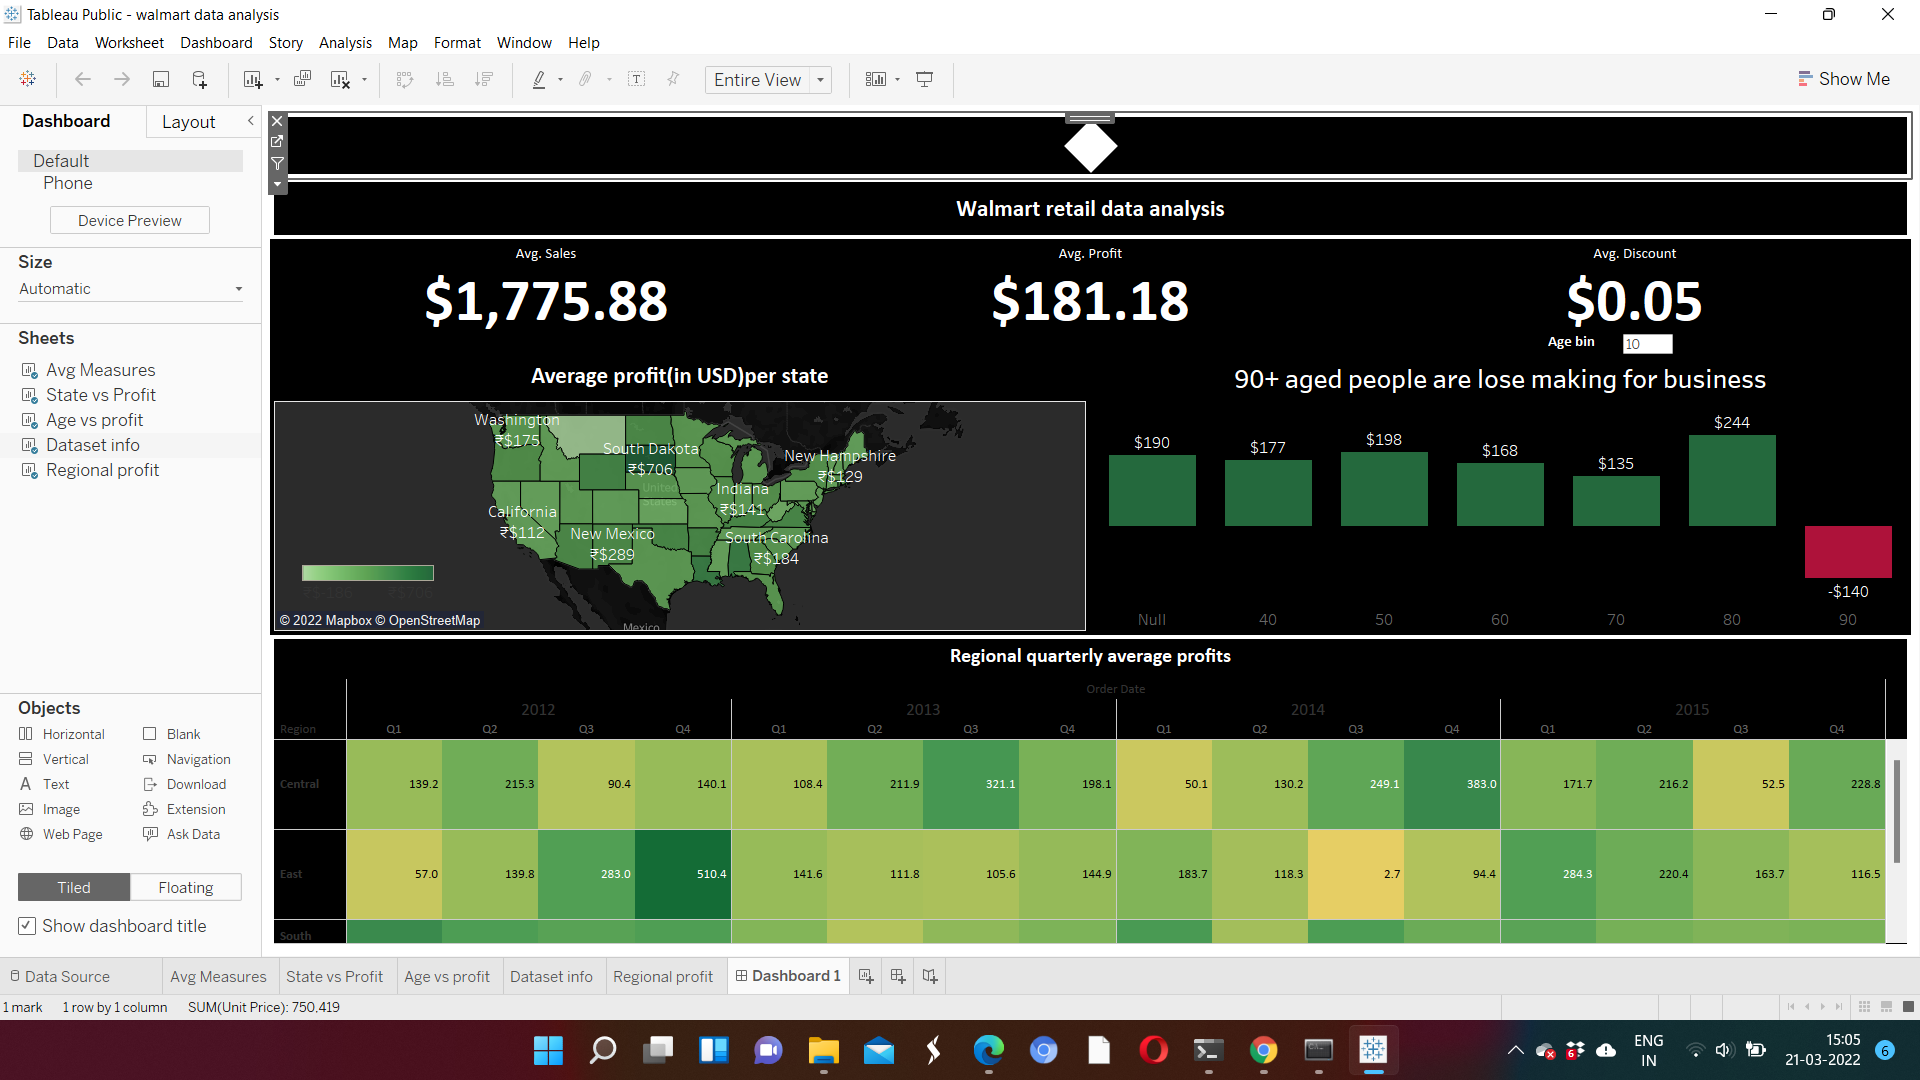Click the Device Preview button
This screenshot has width=1920, height=1080.
129,220
